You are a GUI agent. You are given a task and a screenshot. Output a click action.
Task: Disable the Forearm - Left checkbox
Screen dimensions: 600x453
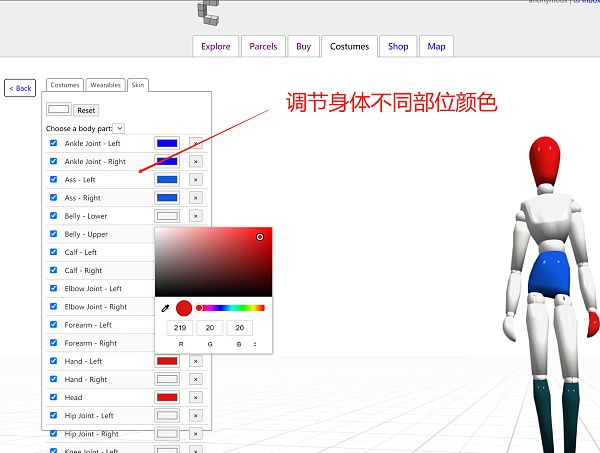tap(54, 325)
